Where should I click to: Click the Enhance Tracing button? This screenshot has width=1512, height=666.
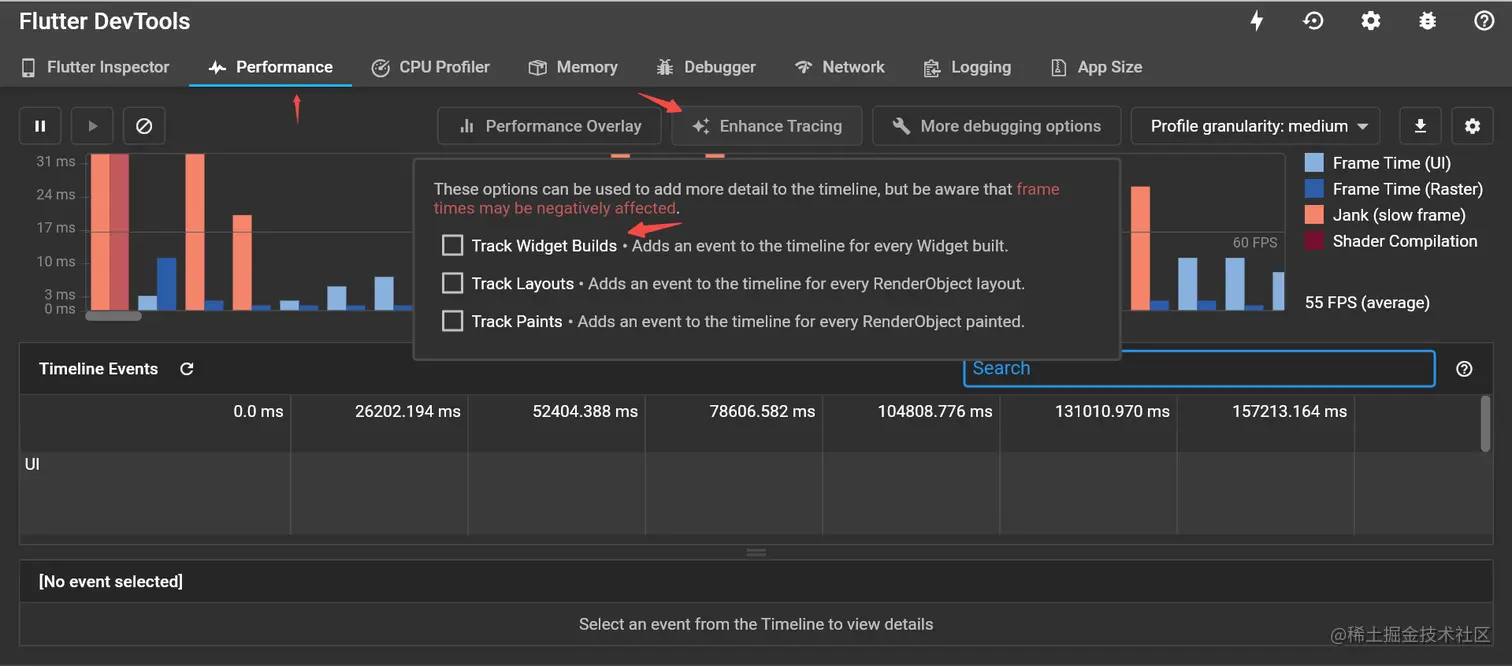767,126
